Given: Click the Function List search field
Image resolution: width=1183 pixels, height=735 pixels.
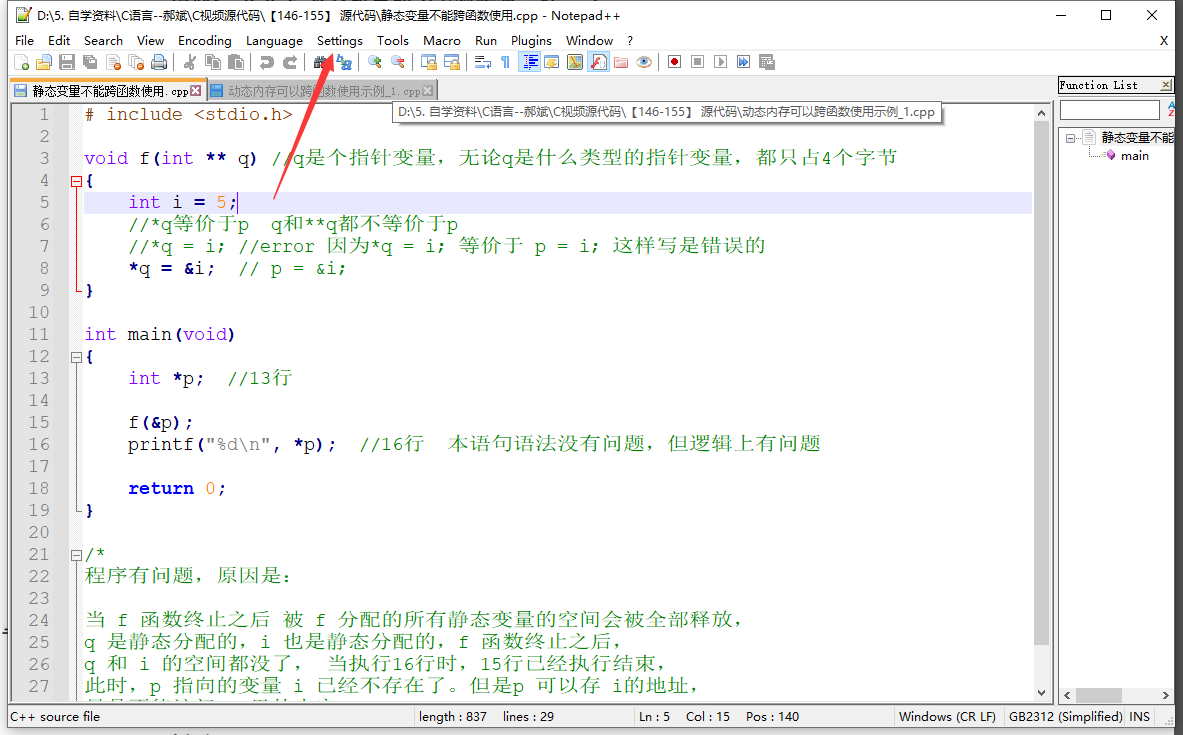Looking at the screenshot, I should point(1109,110).
